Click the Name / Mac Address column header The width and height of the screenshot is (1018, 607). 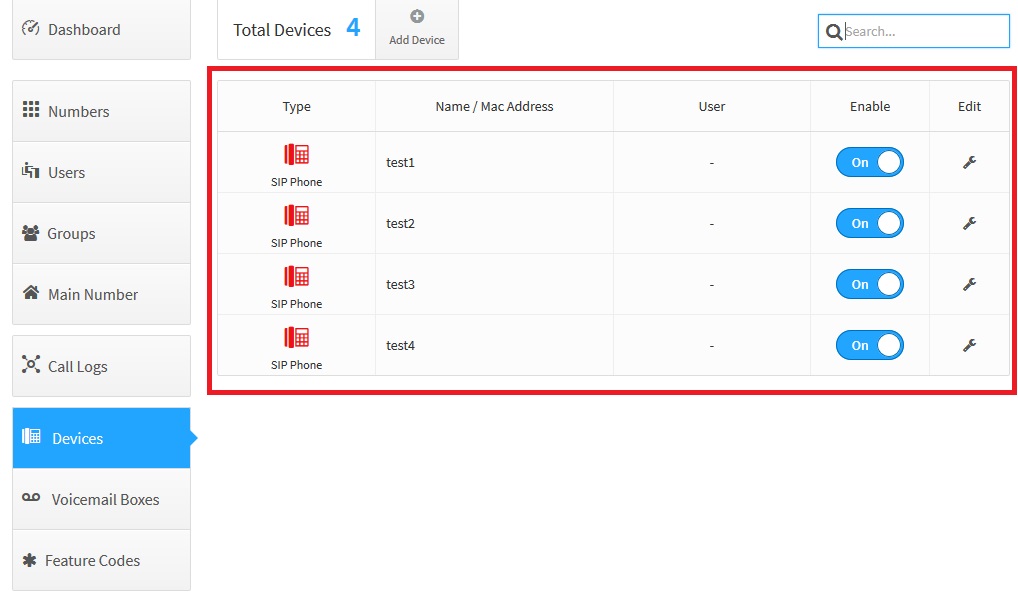click(494, 106)
